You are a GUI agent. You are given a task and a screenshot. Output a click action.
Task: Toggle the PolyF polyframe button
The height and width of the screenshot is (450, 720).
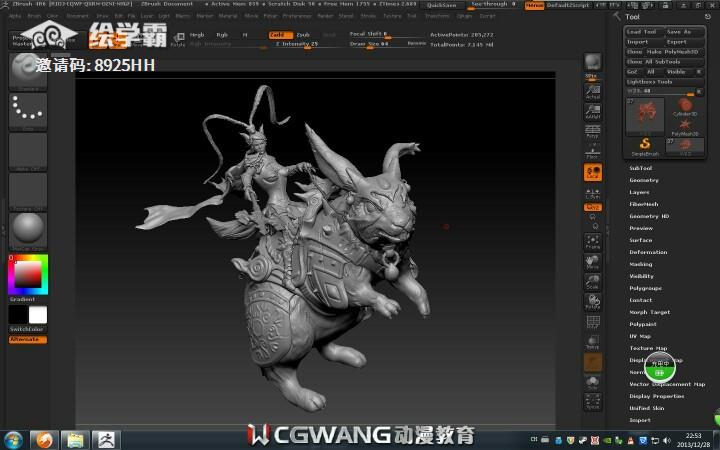point(593,321)
